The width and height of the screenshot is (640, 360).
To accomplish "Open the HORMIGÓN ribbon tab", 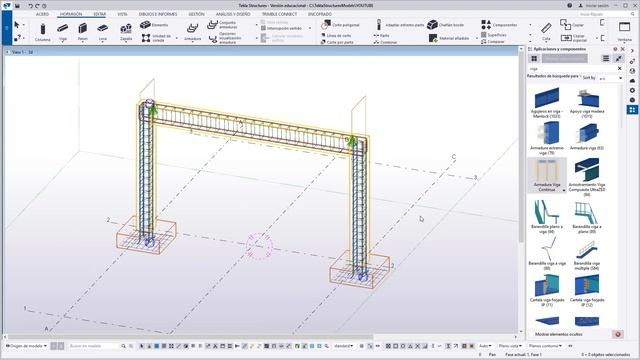I will pos(71,14).
